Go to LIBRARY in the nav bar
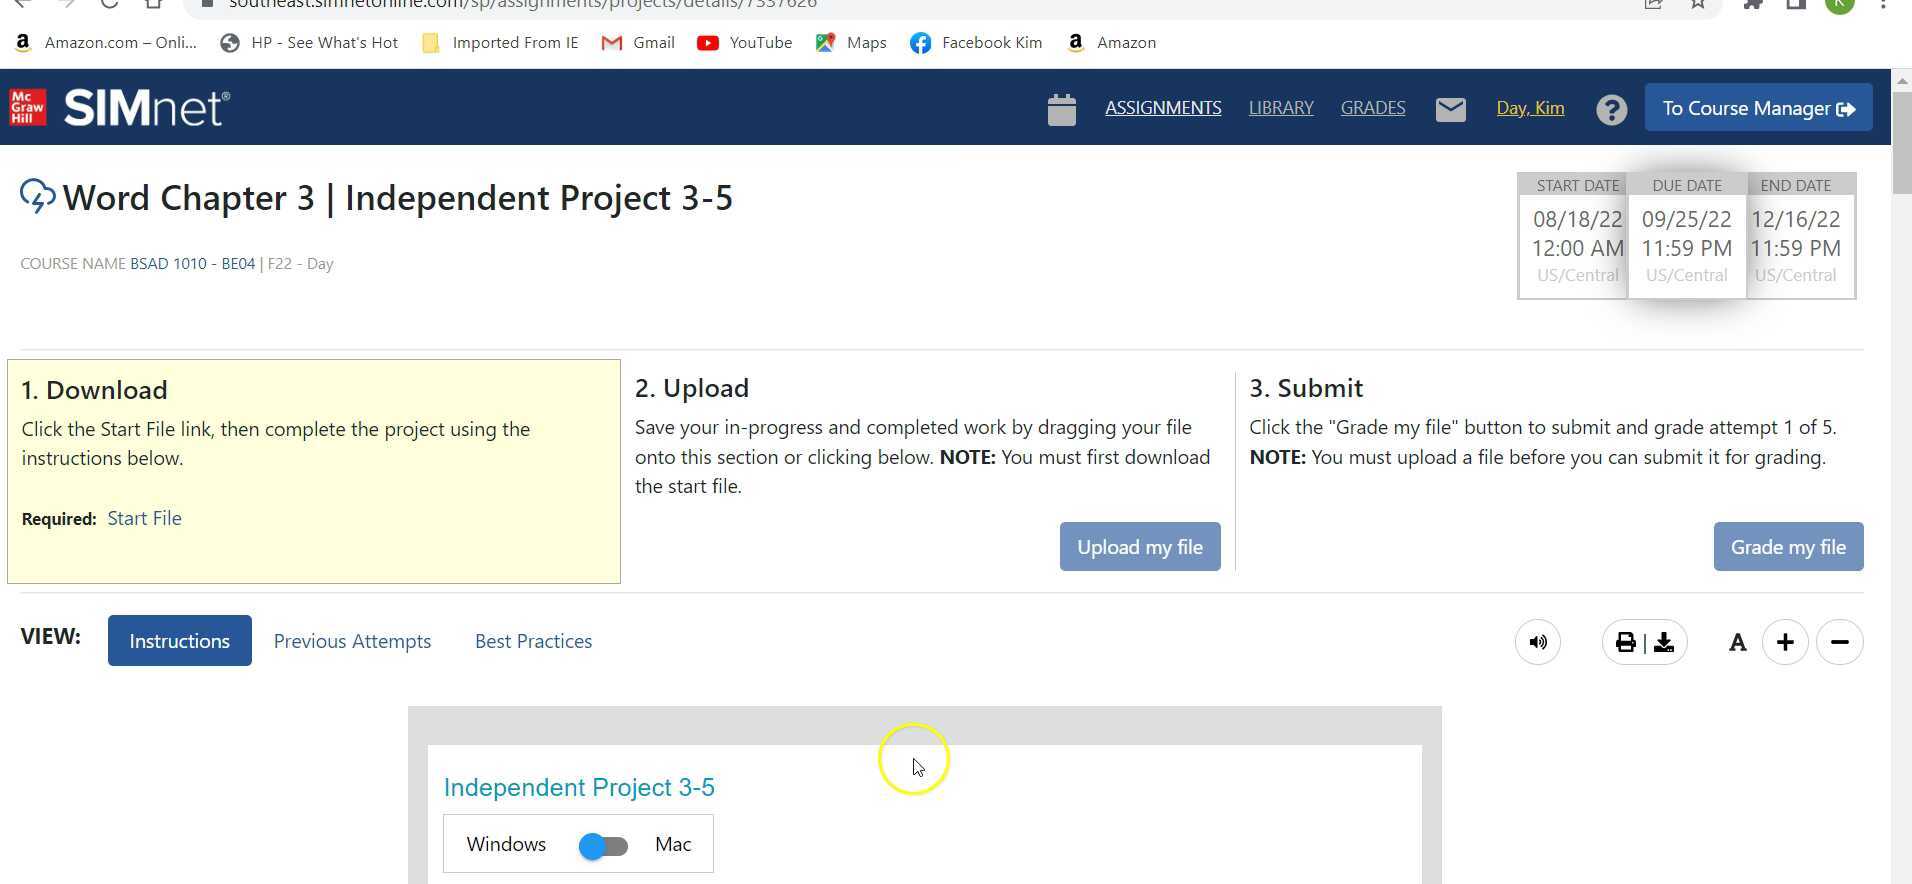The width and height of the screenshot is (1912, 884). pos(1281,108)
